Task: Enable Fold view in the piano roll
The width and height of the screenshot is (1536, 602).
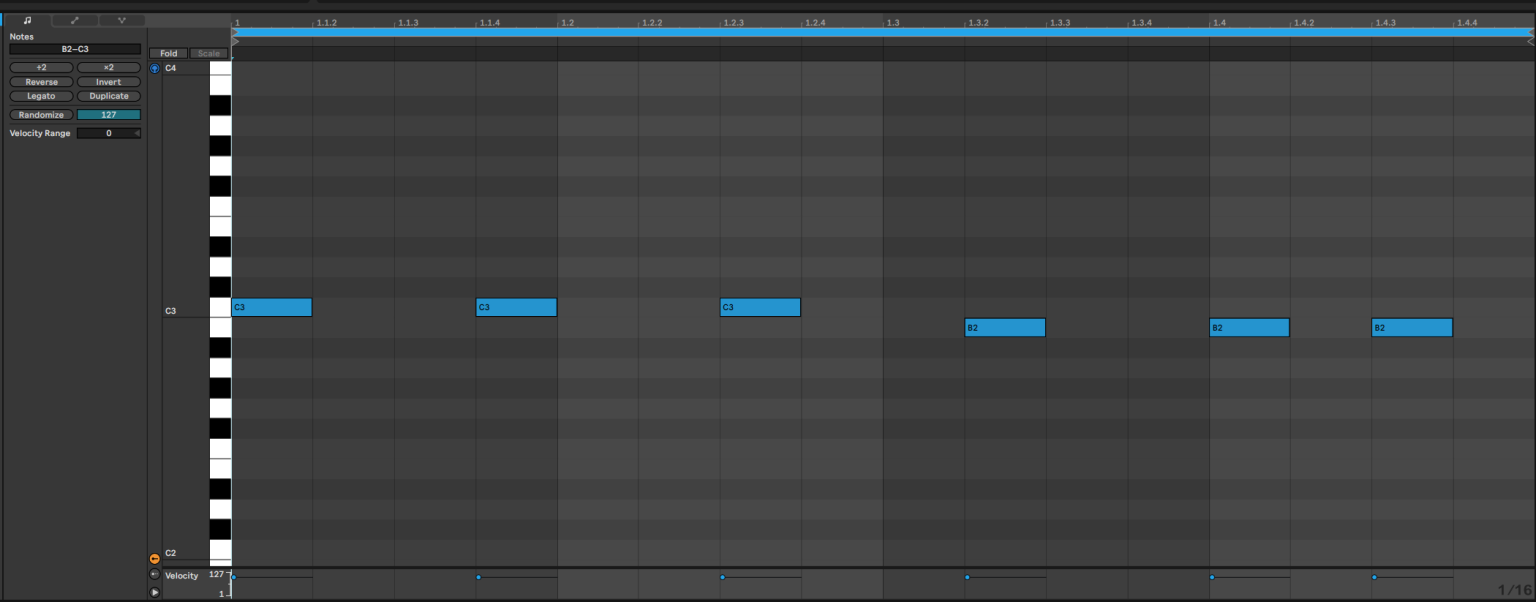Action: click(x=168, y=53)
